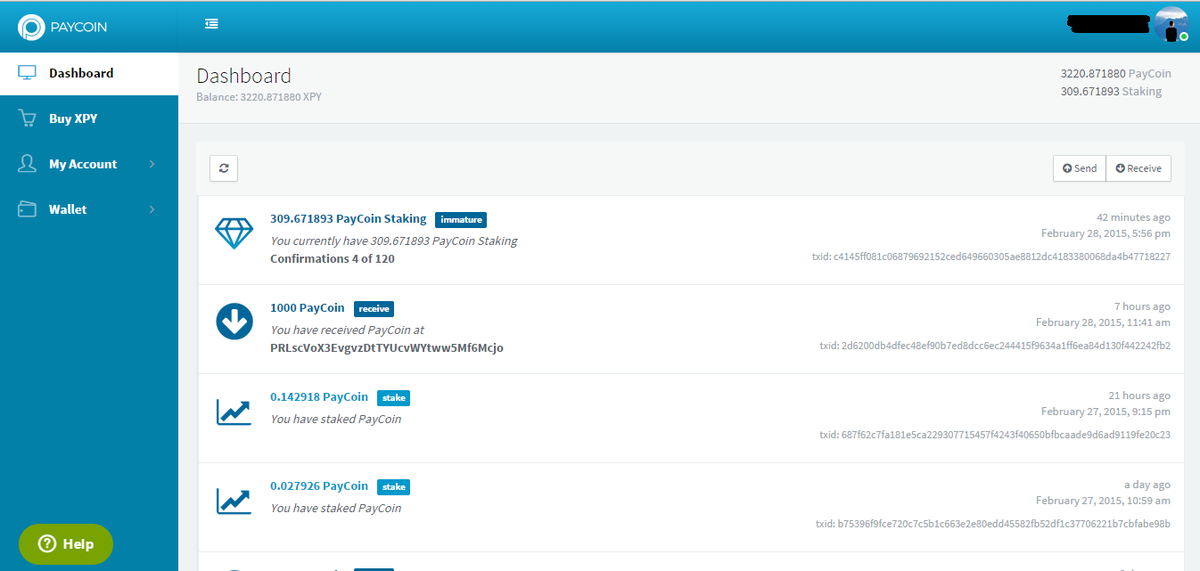Click the 309.671893 Staking header total
The width and height of the screenshot is (1200, 571).
pyautogui.click(x=1111, y=91)
